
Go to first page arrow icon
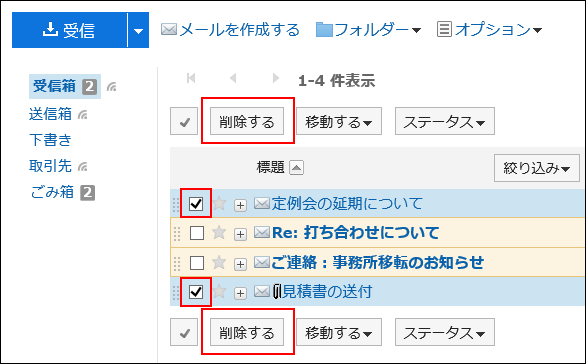pos(191,78)
